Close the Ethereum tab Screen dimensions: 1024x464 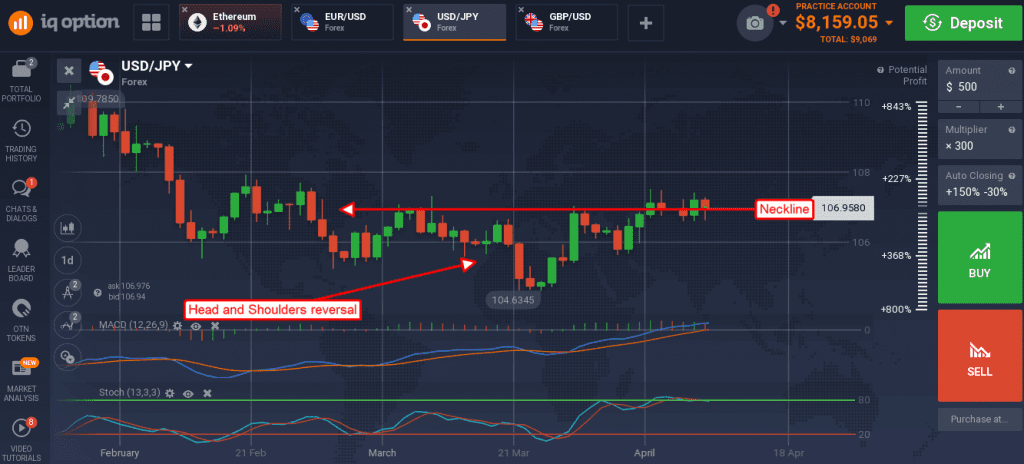(x=185, y=10)
